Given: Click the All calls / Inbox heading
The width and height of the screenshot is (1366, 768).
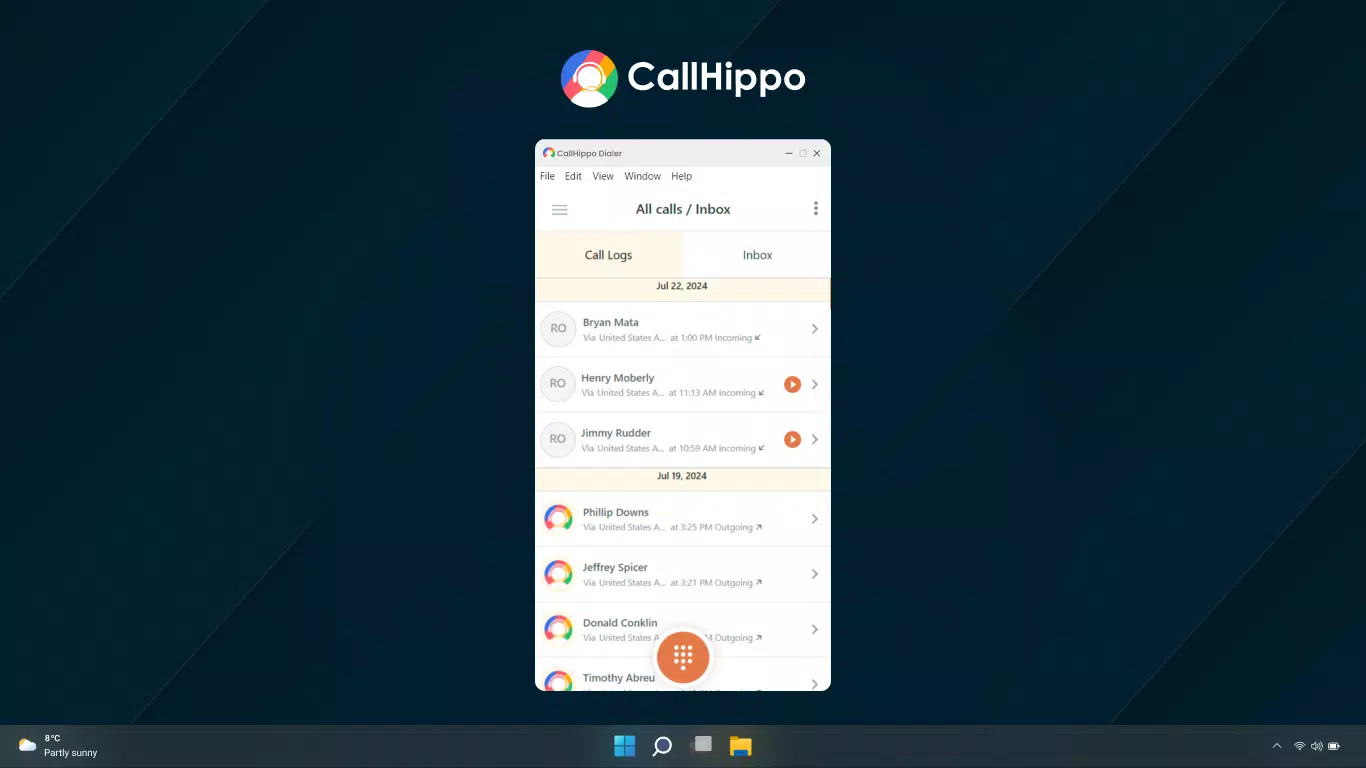Looking at the screenshot, I should pos(683,209).
